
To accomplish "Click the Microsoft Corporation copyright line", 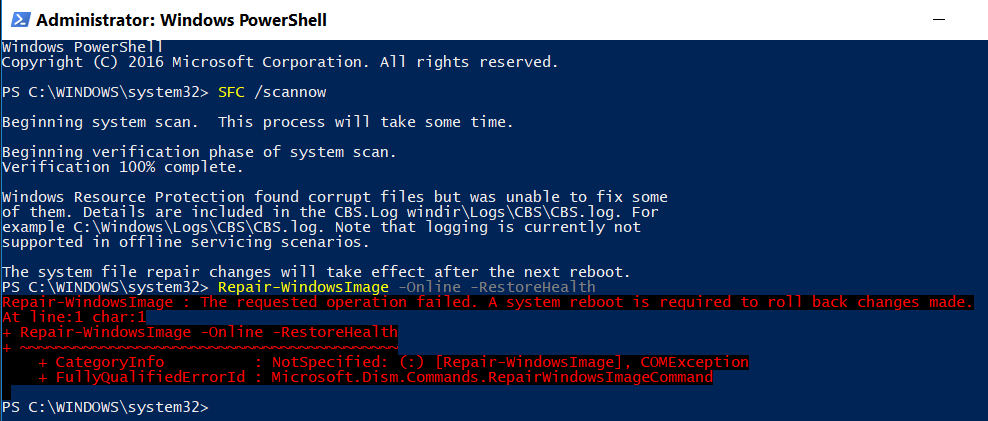I will pos(280,62).
